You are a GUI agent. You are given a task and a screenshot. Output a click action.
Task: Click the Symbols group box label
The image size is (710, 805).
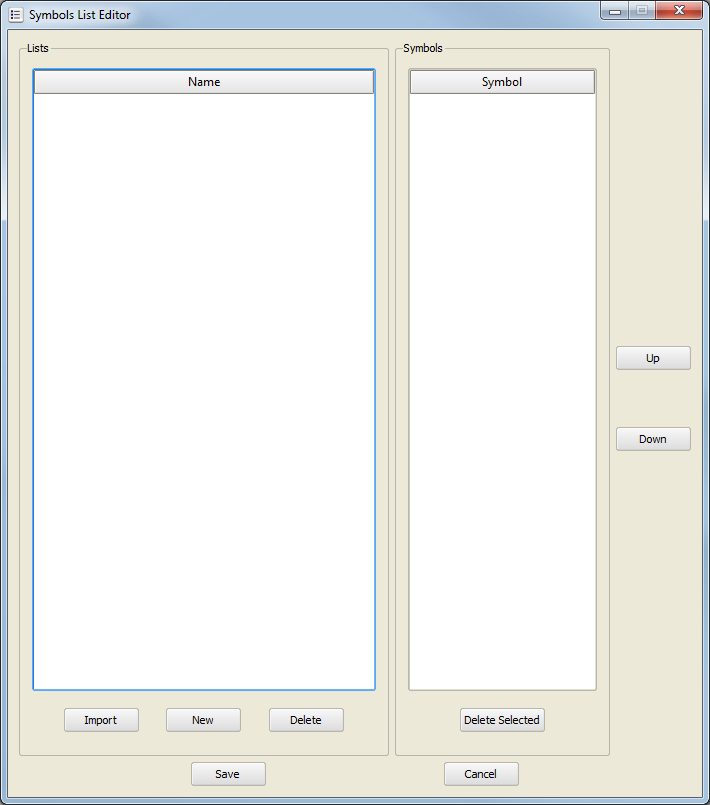[423, 48]
